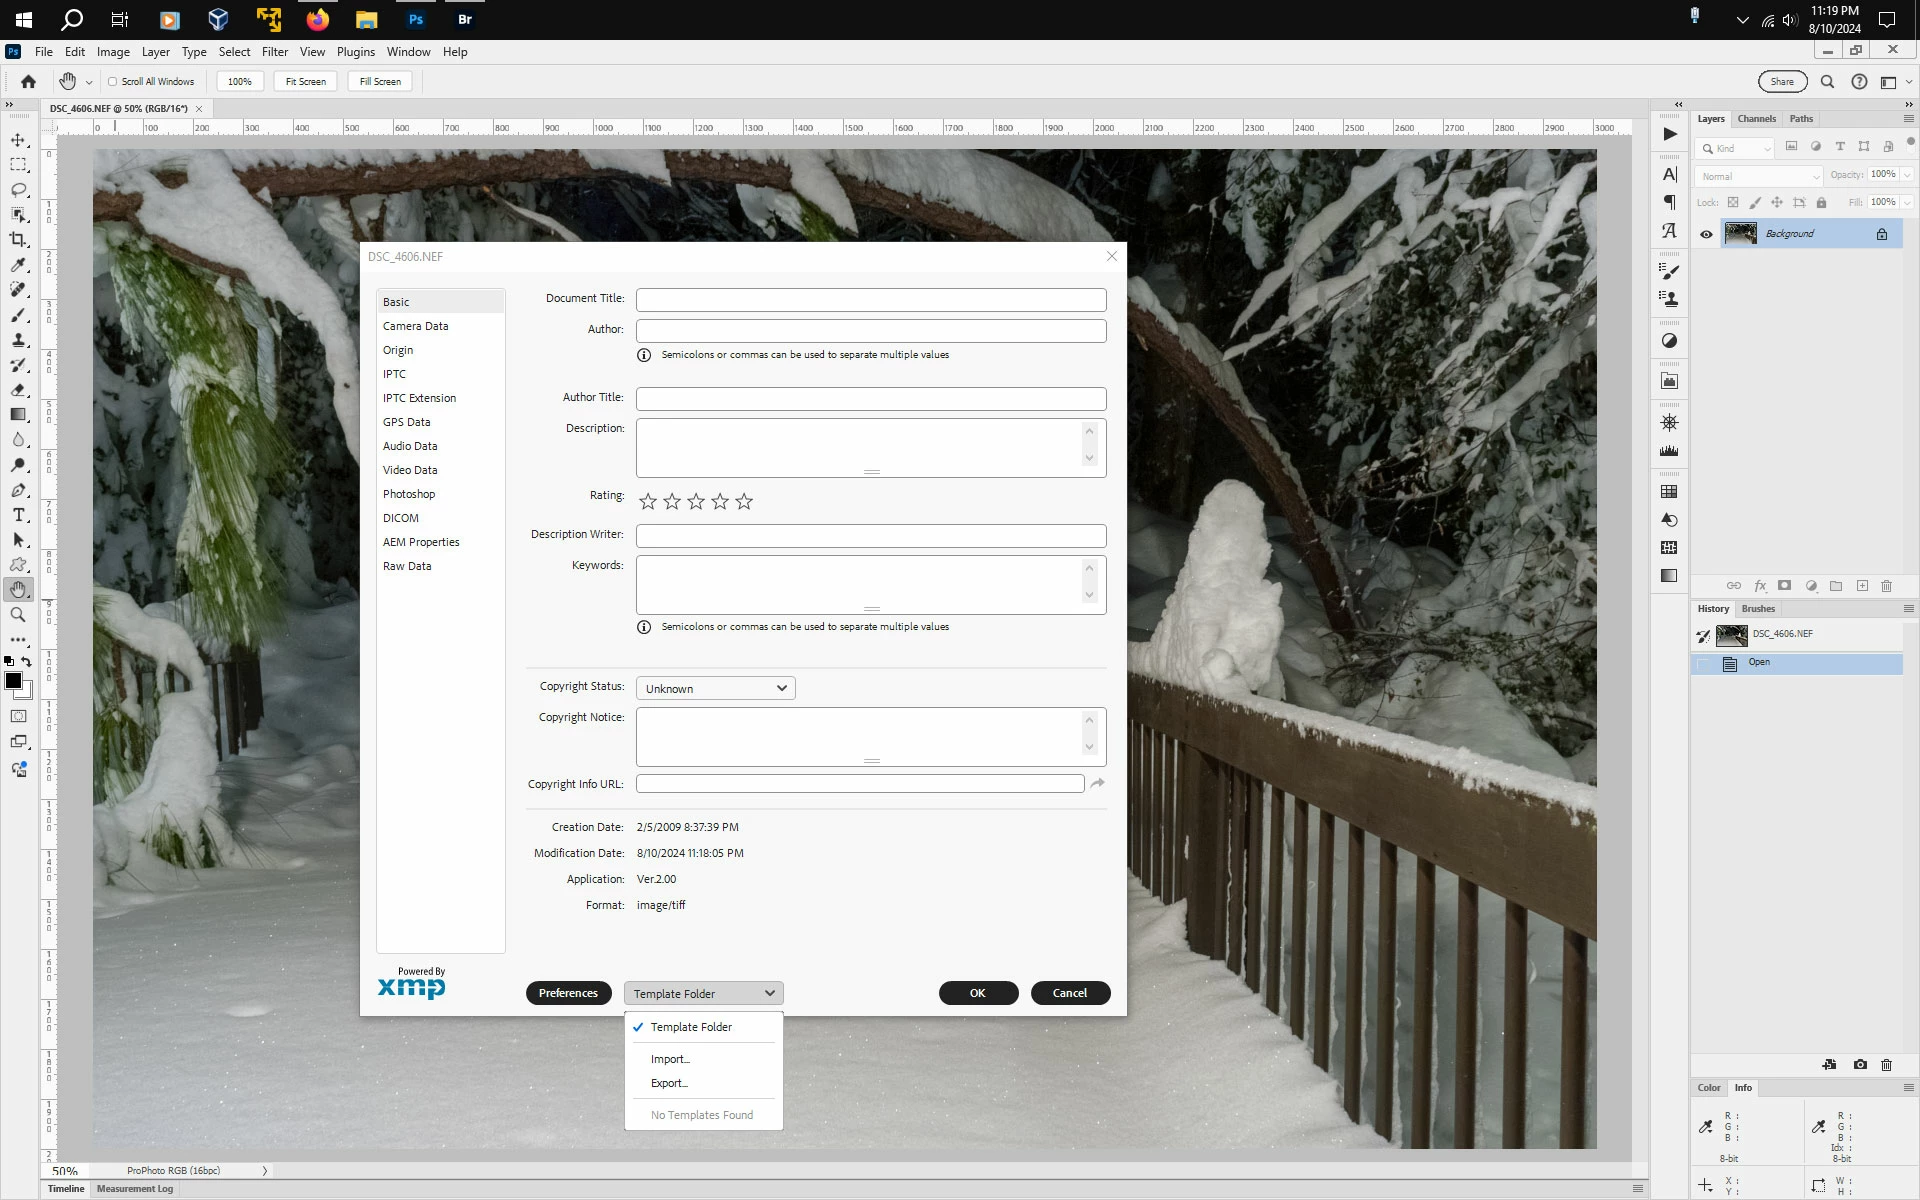Viewport: 1920px width, 1200px height.
Task: Hide the Background layer visibility eye
Action: pos(1706,234)
